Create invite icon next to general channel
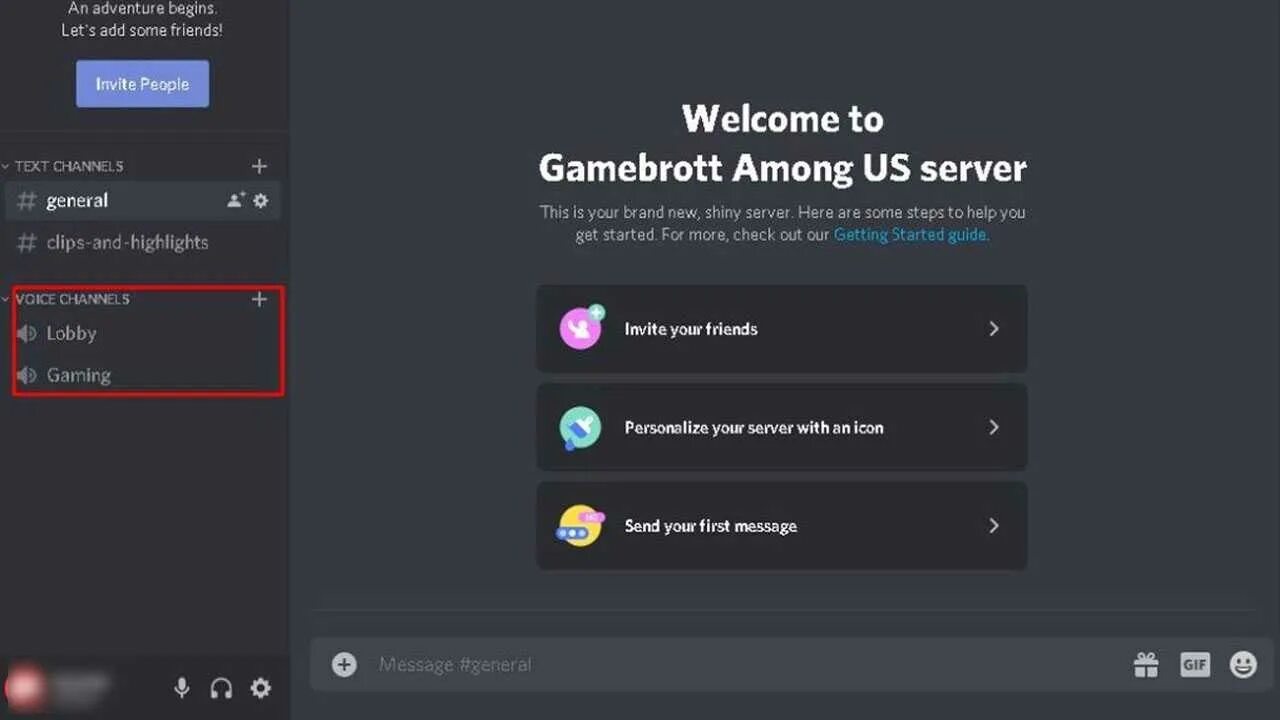 point(236,200)
